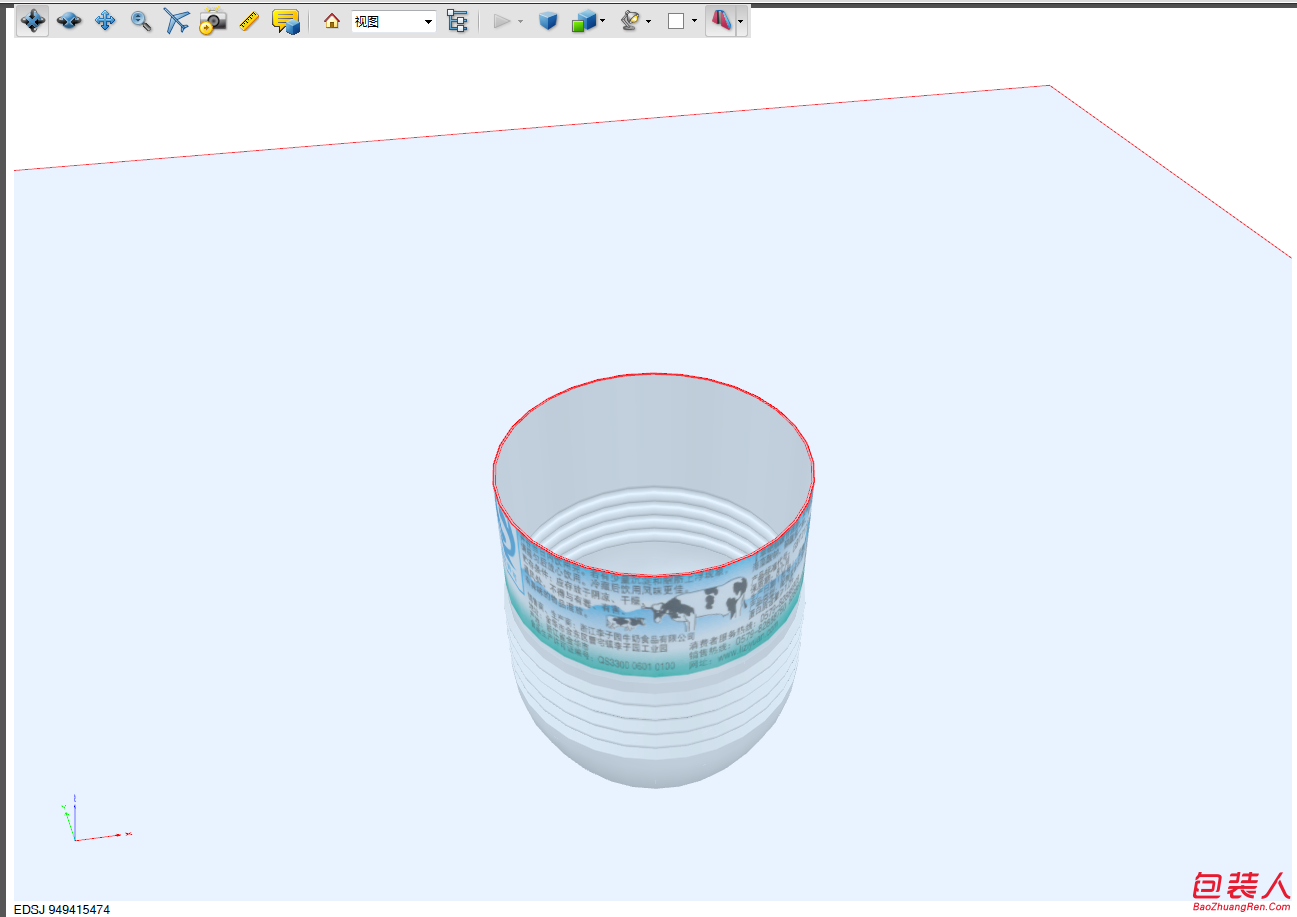
Task: Expand the background color dropdown arrow
Action: coord(694,21)
